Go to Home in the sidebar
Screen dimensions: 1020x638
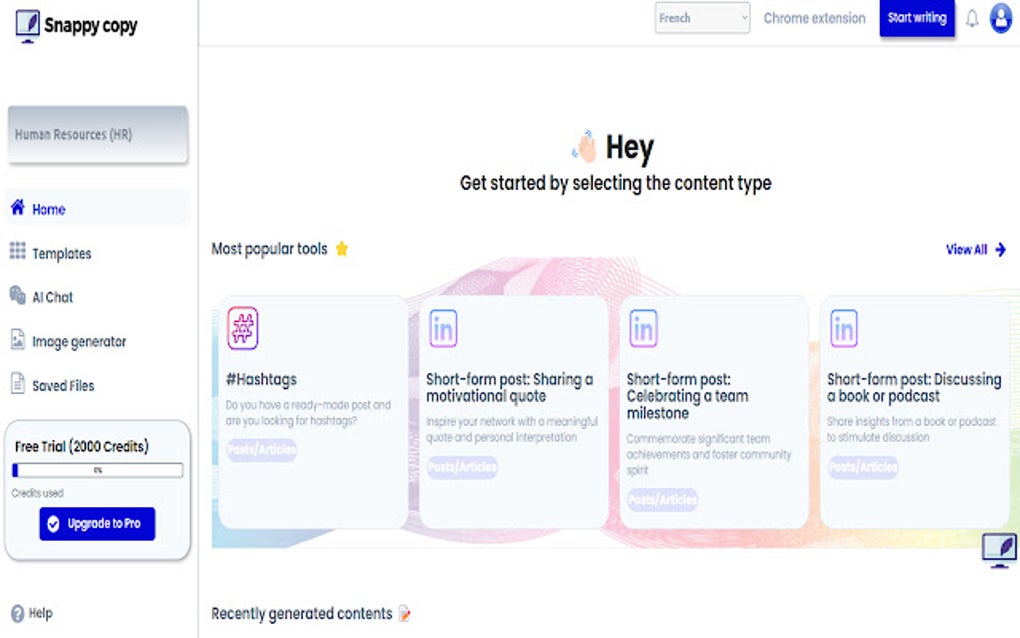point(48,209)
